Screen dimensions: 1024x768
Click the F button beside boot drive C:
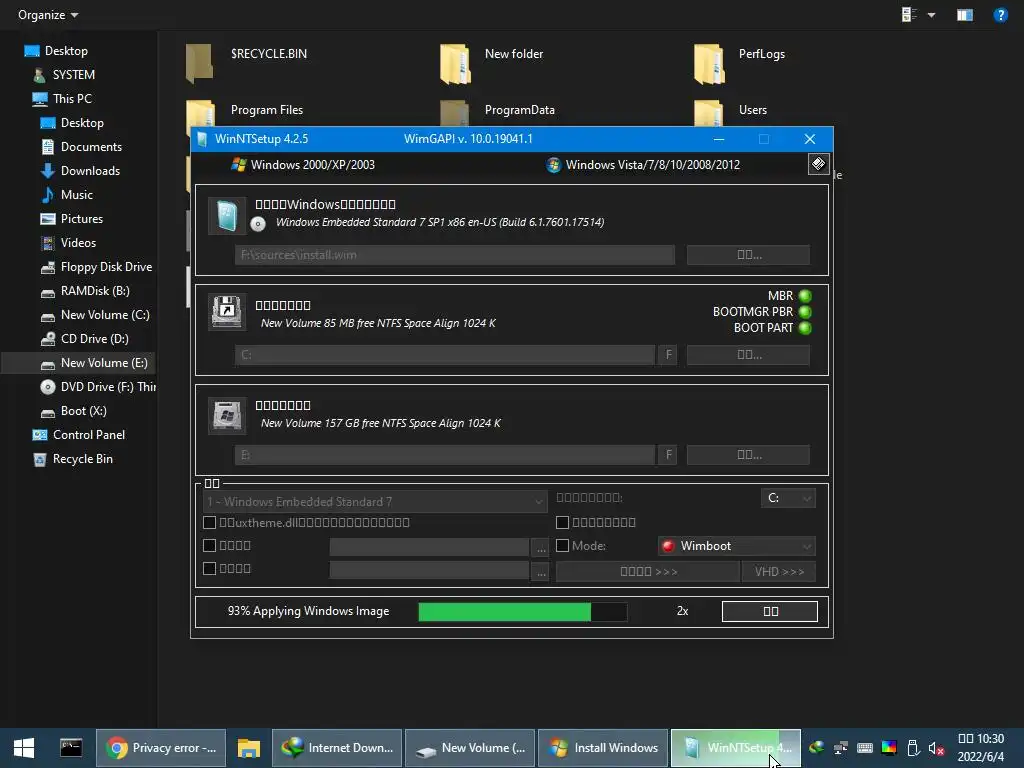[x=667, y=355]
